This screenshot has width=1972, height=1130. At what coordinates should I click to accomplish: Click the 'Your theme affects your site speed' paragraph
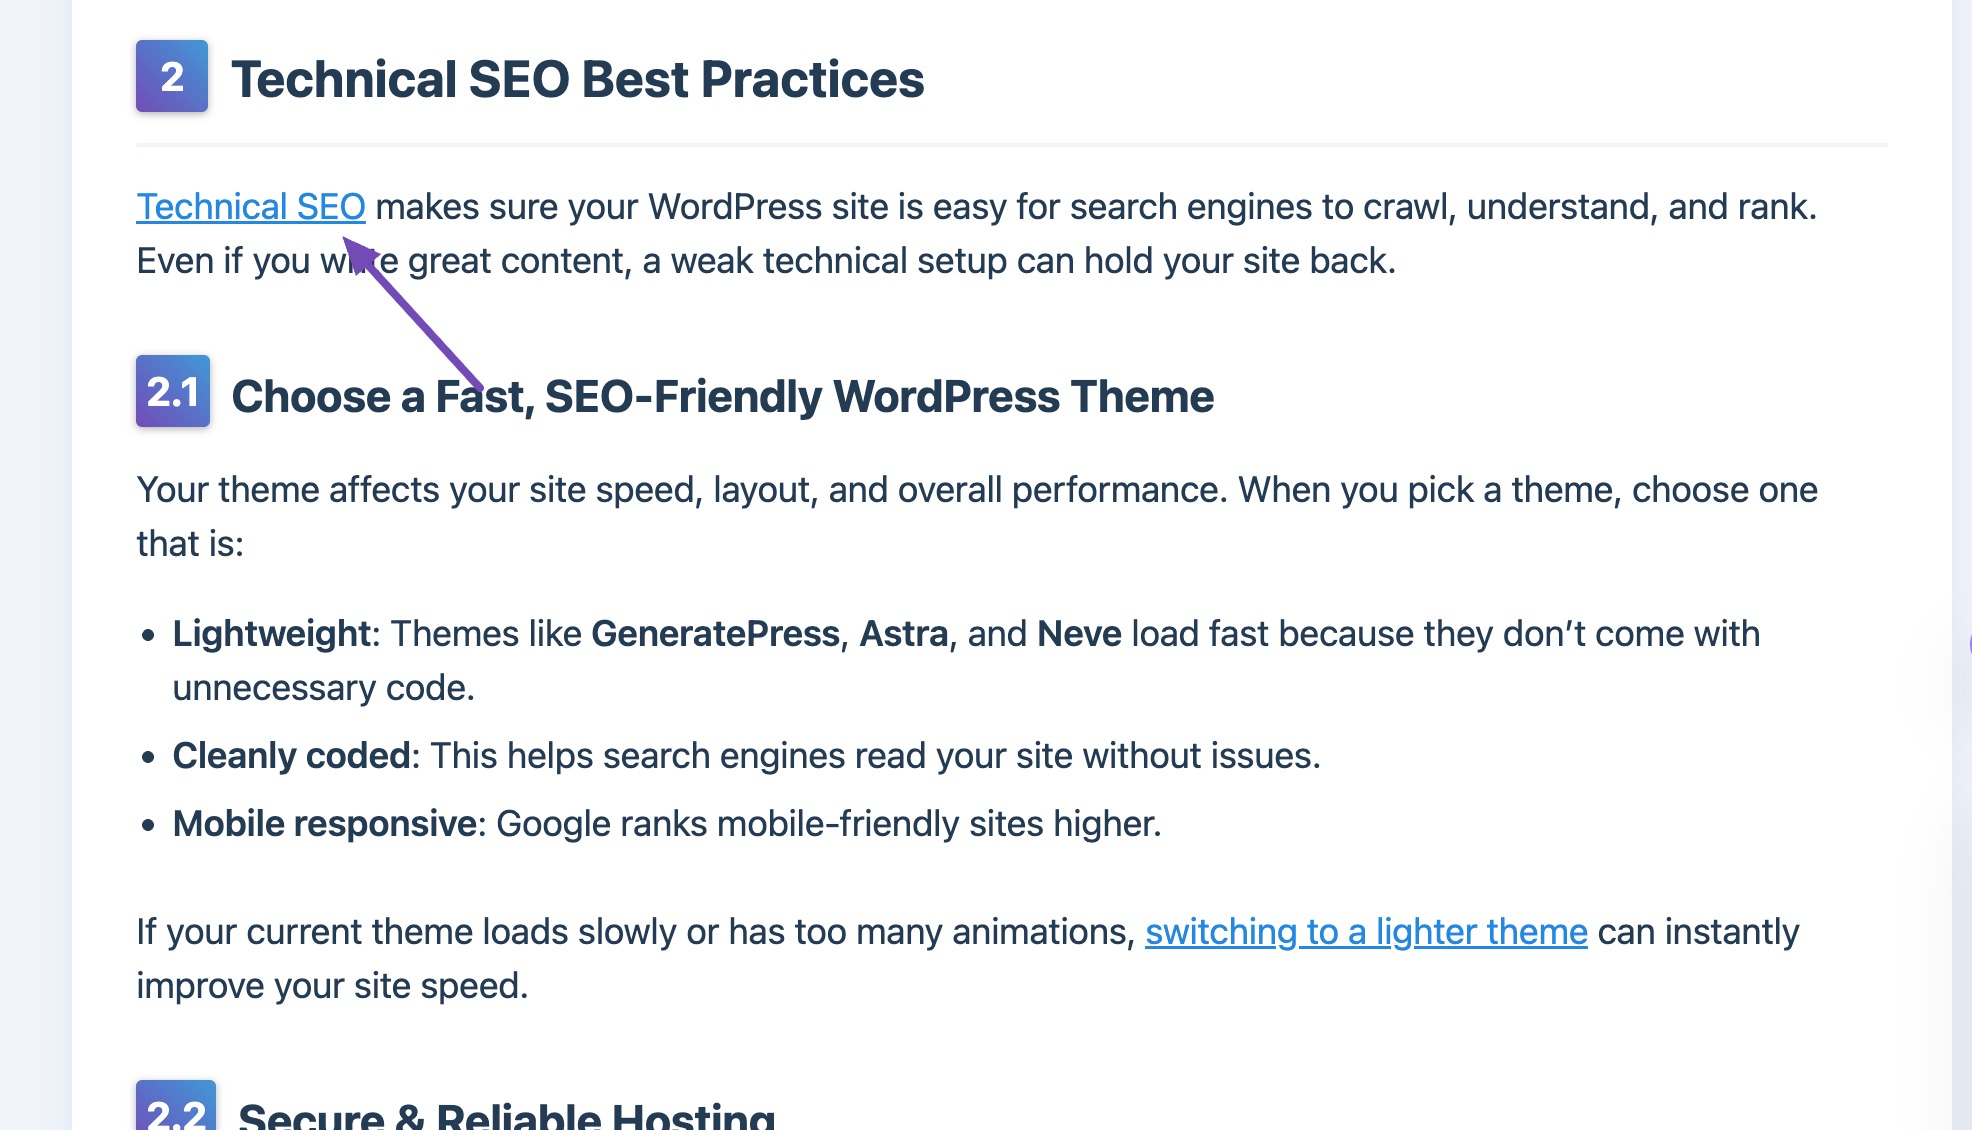tap(976, 491)
